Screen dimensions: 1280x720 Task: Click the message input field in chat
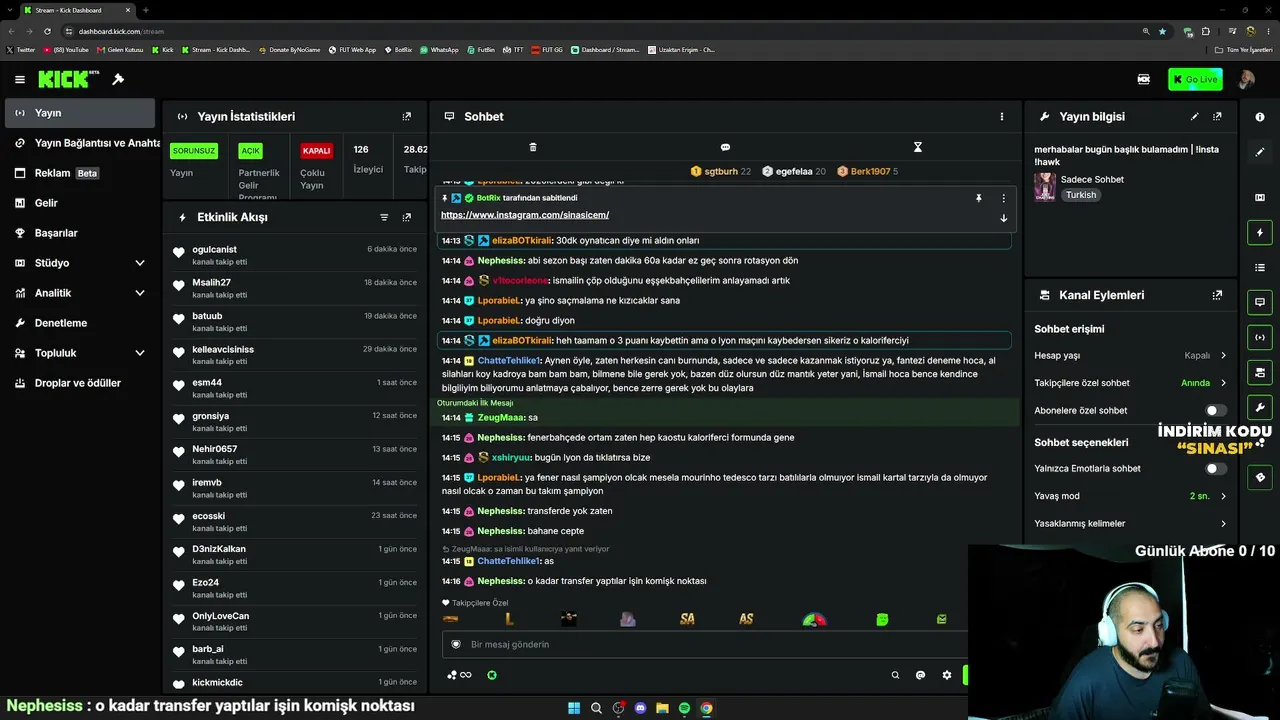pyautogui.click(x=705, y=645)
